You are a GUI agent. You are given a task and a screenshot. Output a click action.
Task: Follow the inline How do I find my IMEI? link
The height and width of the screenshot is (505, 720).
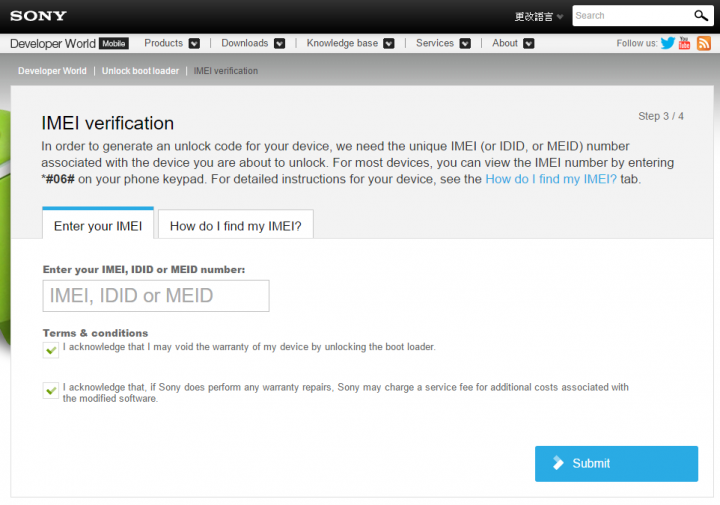click(551, 179)
